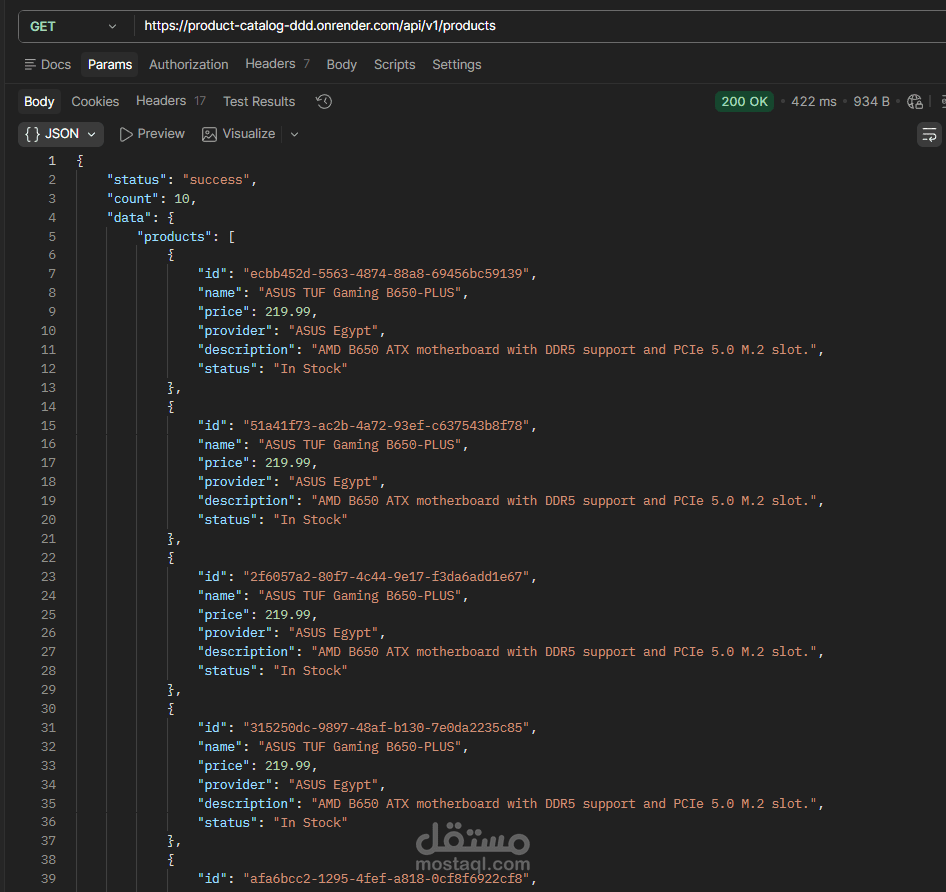Click line number 1 in the gutter

point(52,161)
